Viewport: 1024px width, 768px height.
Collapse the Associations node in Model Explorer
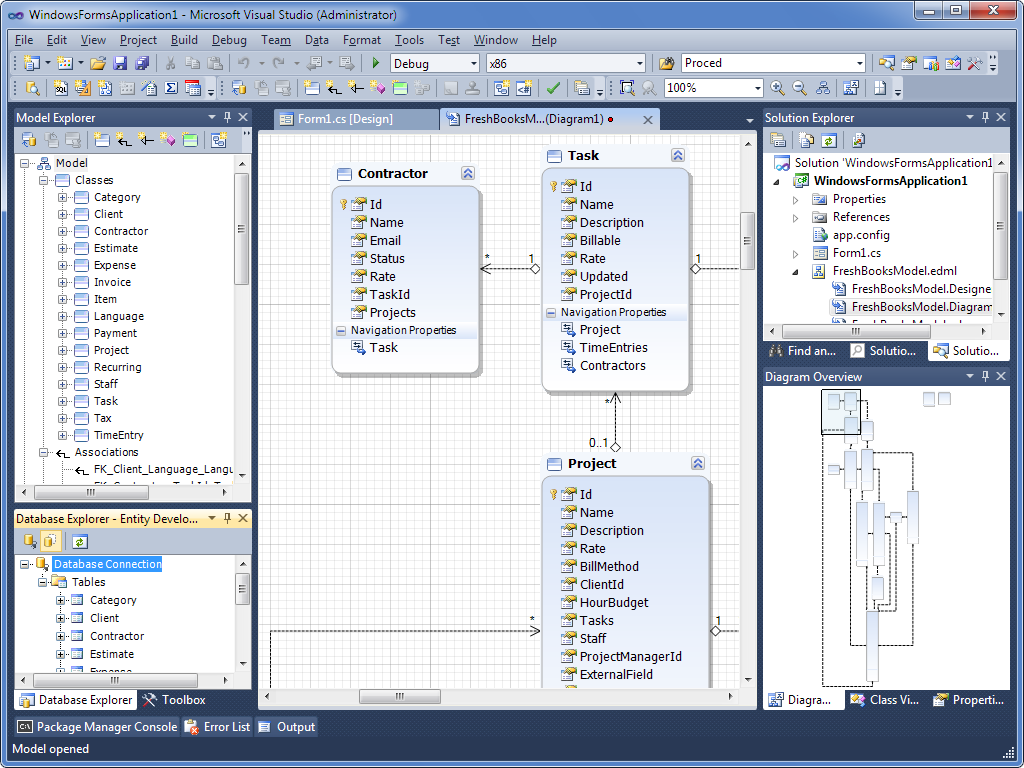click(x=44, y=452)
